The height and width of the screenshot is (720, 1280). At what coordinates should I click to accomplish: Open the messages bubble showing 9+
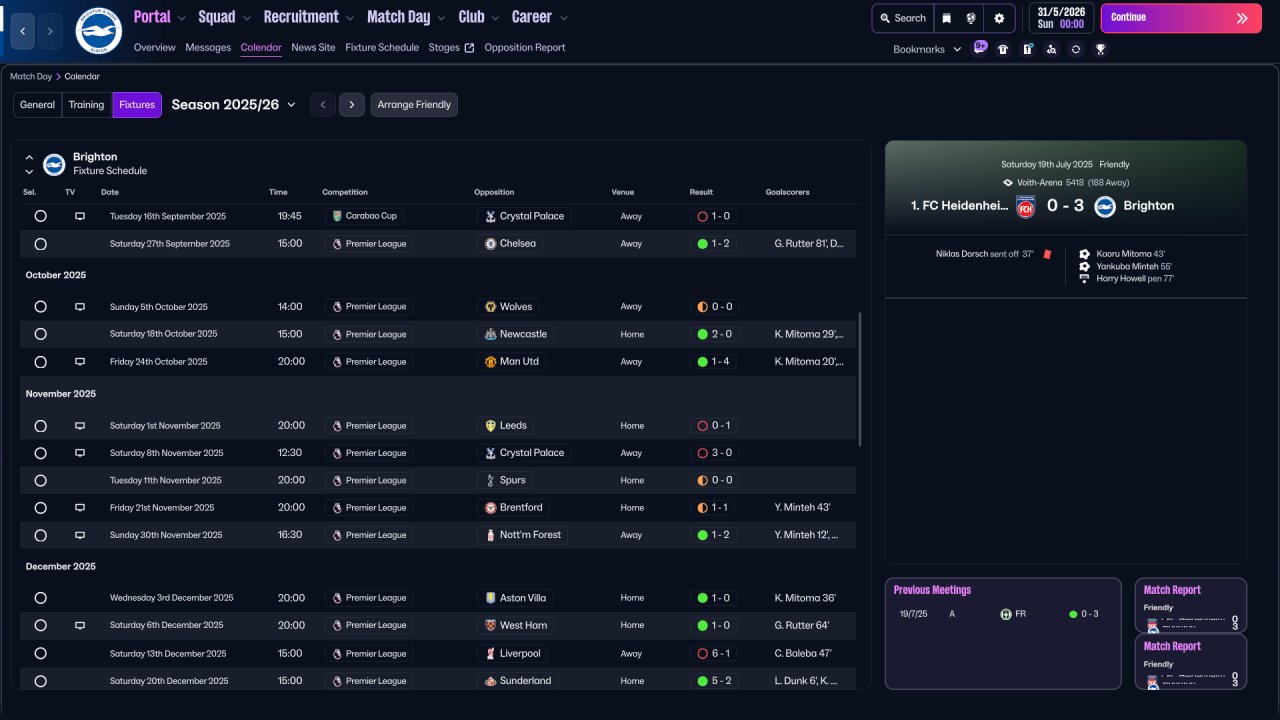[x=979, y=48]
